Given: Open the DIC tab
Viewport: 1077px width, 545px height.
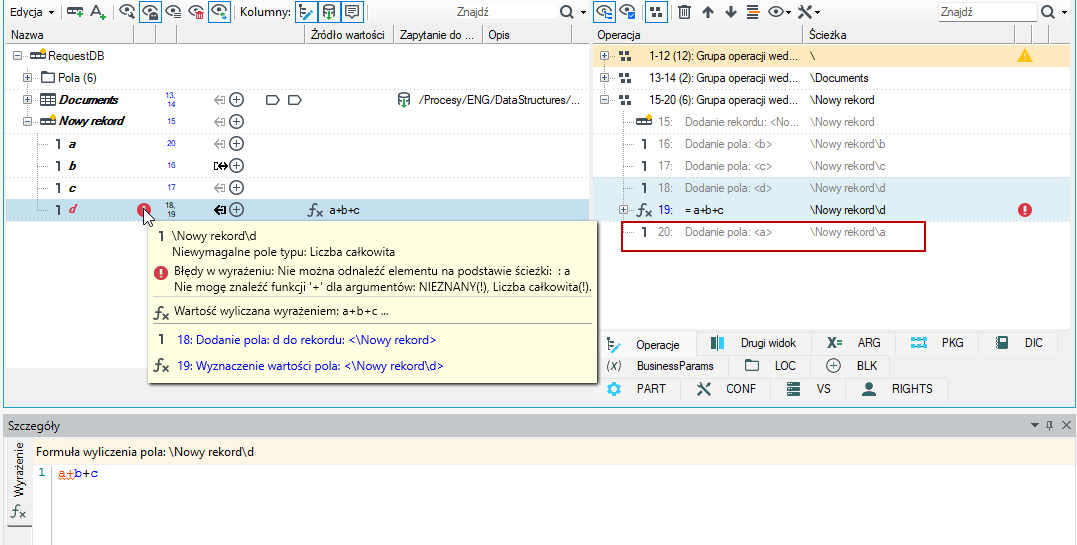Looking at the screenshot, I should click(x=1020, y=343).
